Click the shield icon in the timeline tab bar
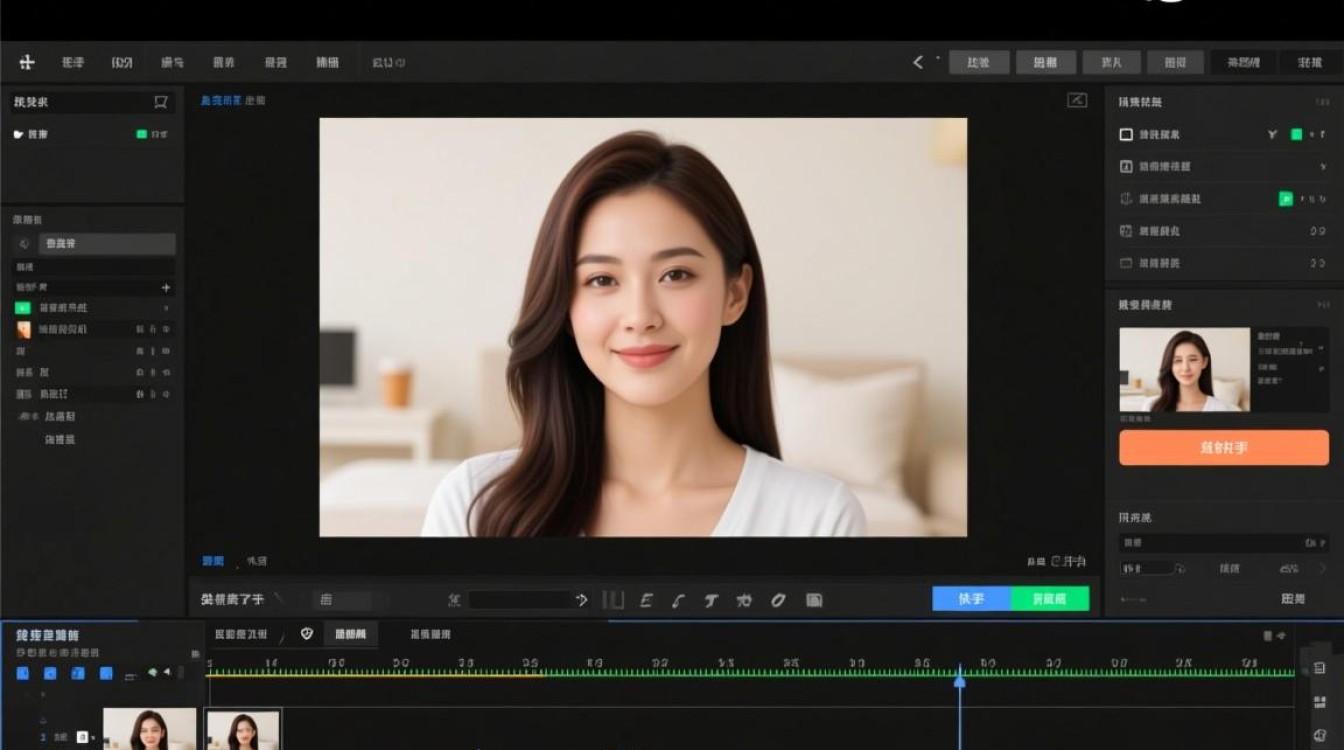The width and height of the screenshot is (1344, 750). 307,634
